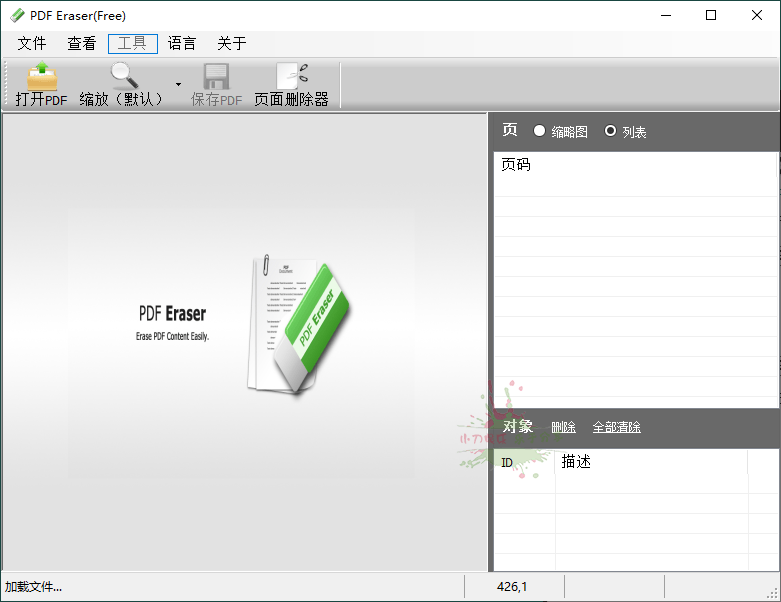Open the 查看 menu
781x602 pixels.
82,44
